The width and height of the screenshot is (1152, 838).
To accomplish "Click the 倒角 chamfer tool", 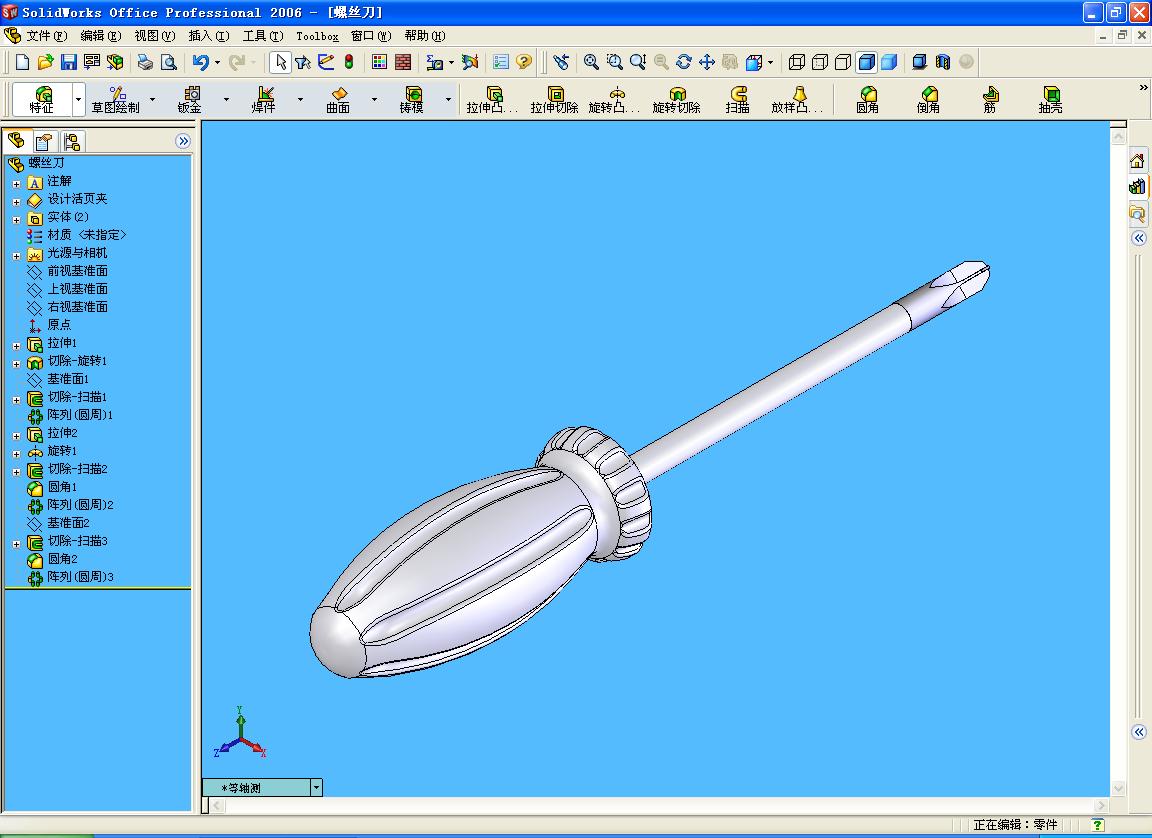I will (x=929, y=99).
